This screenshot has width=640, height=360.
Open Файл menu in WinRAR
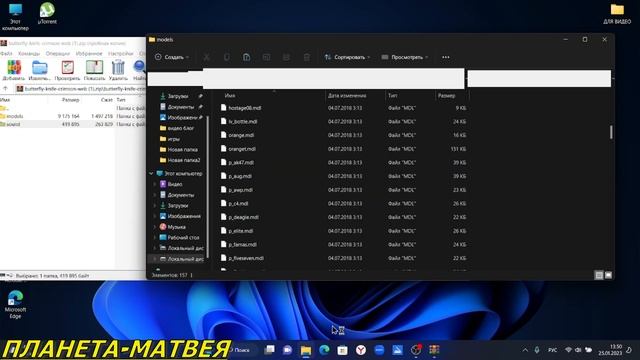click(x=6, y=53)
